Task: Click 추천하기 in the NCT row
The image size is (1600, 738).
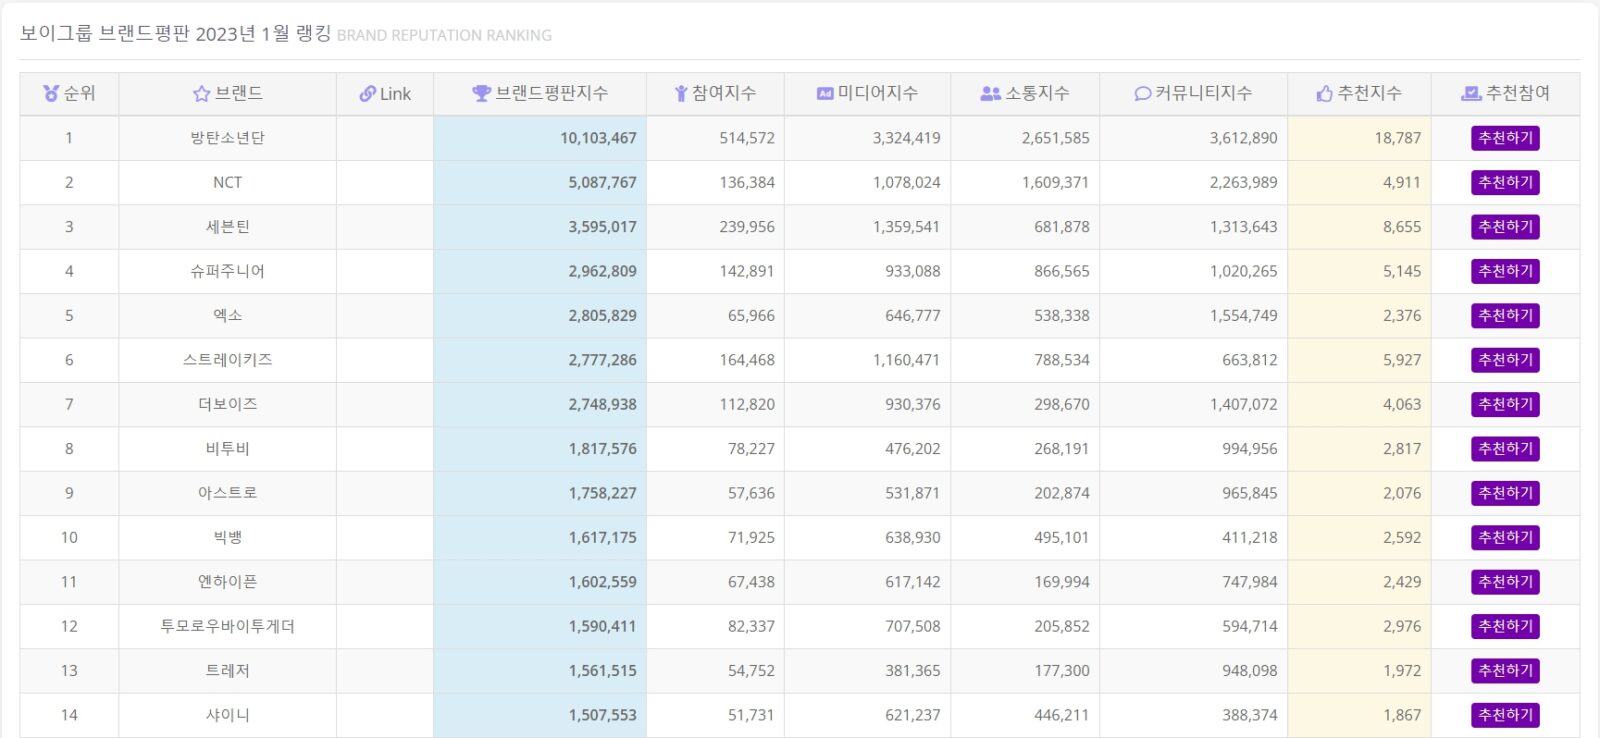Action: click(x=1505, y=182)
